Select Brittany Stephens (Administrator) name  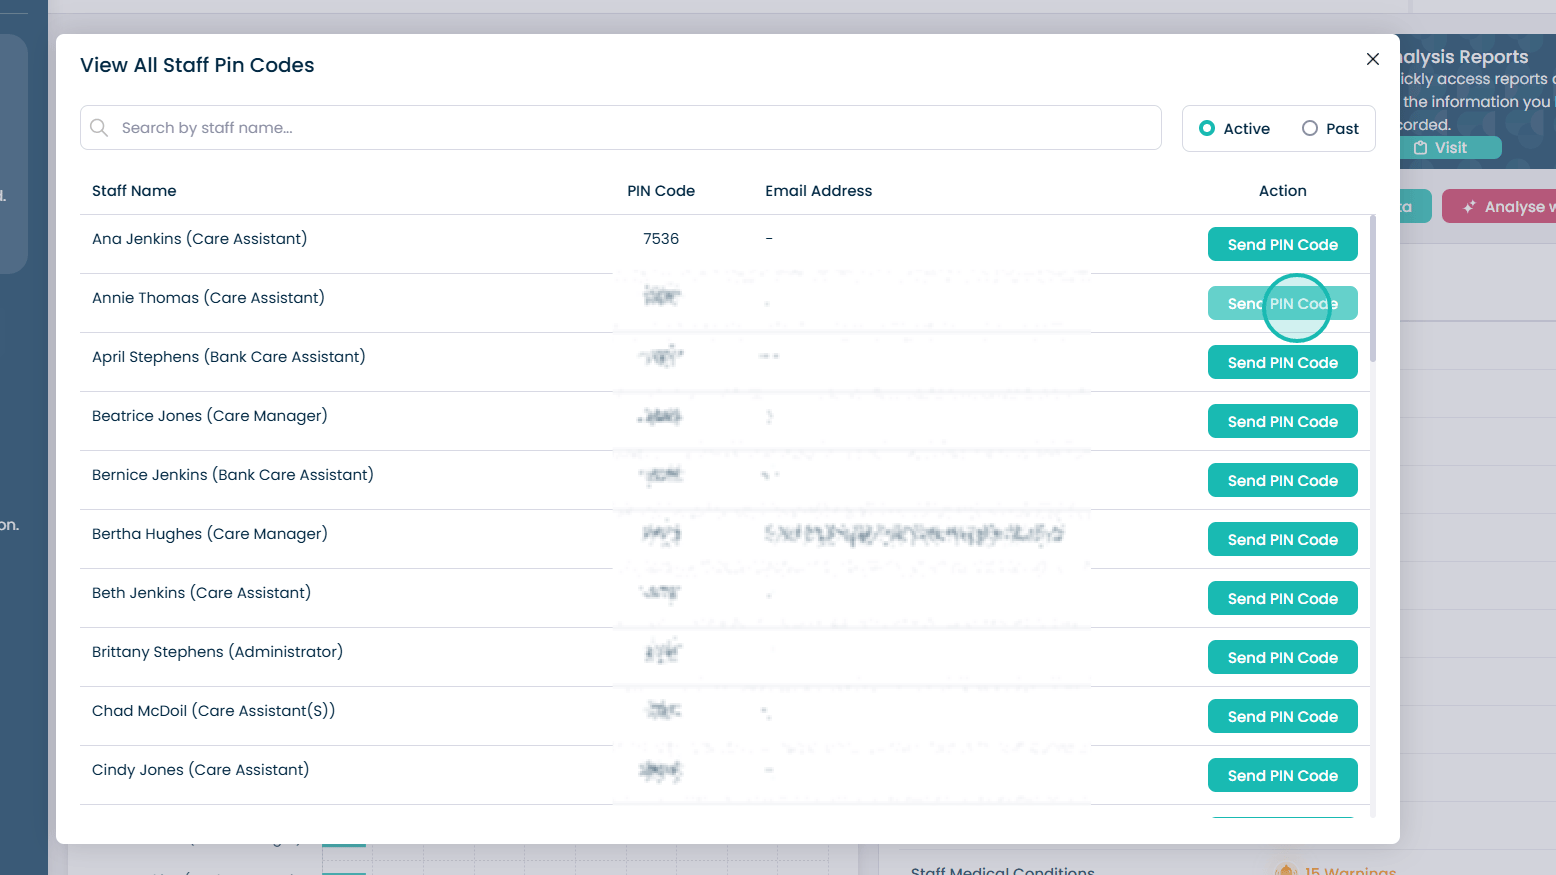218,652
